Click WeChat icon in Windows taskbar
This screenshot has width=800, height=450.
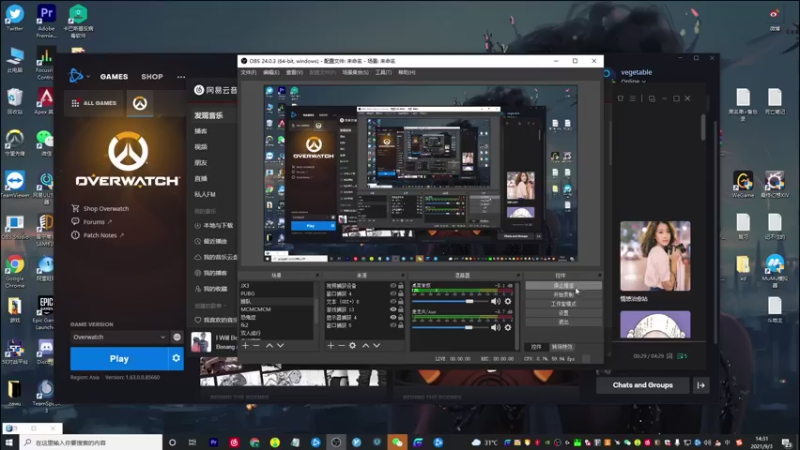click(397, 442)
